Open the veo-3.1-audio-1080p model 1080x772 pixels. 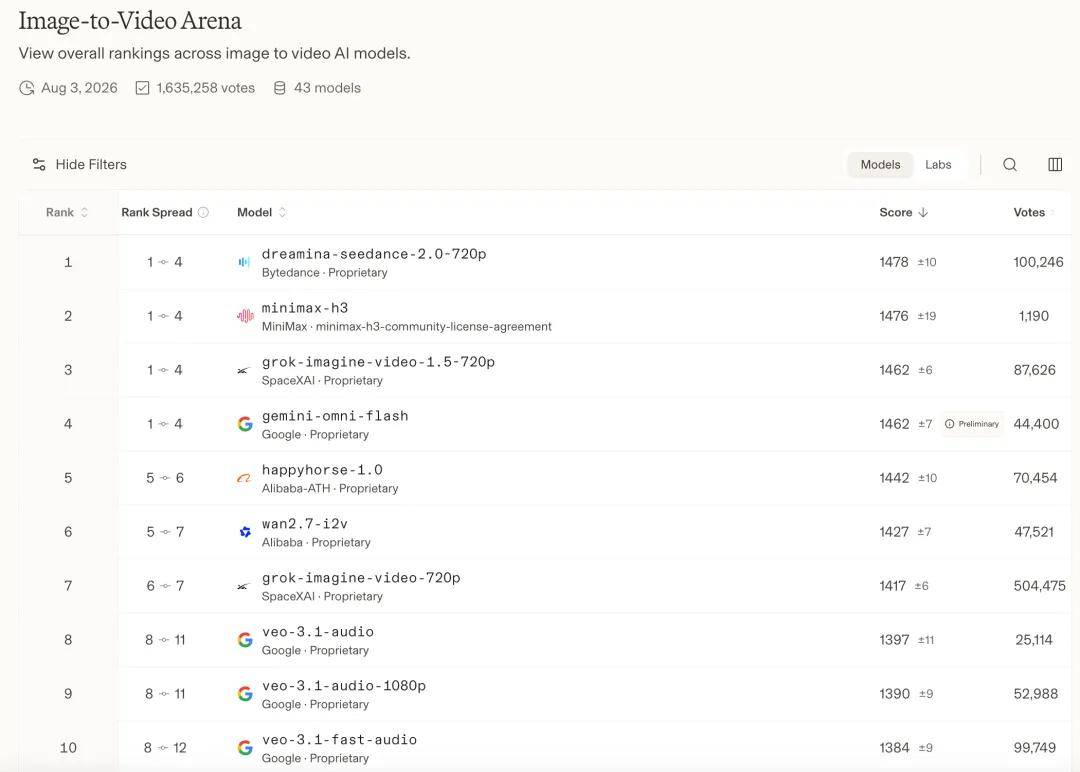tap(344, 685)
